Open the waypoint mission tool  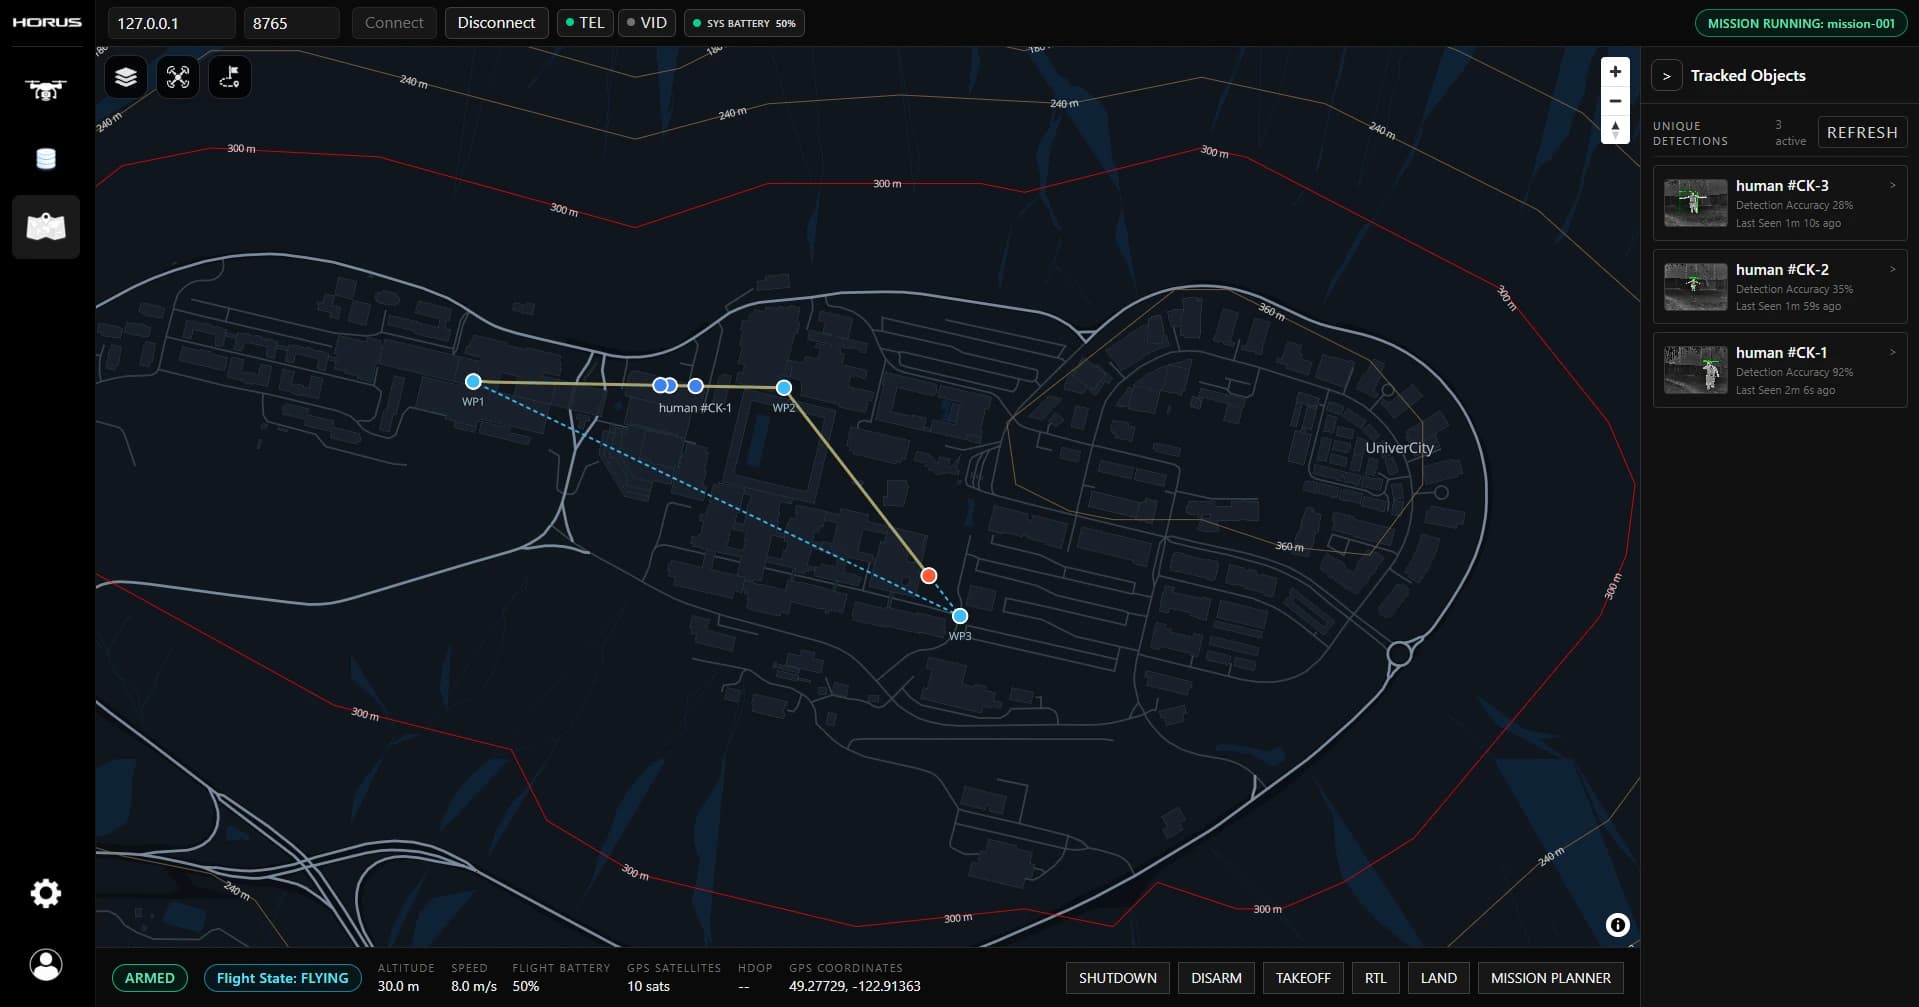pos(229,76)
